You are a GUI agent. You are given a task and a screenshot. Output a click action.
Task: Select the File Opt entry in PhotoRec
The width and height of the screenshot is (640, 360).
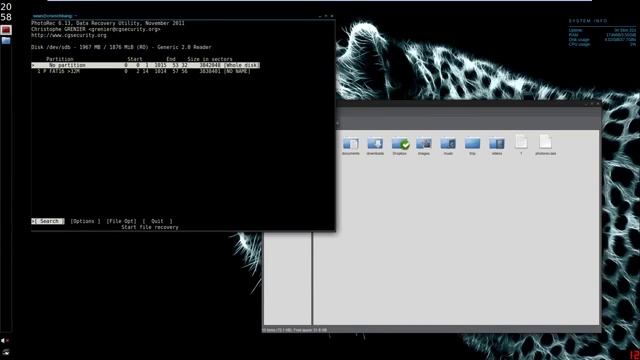[x=121, y=221]
